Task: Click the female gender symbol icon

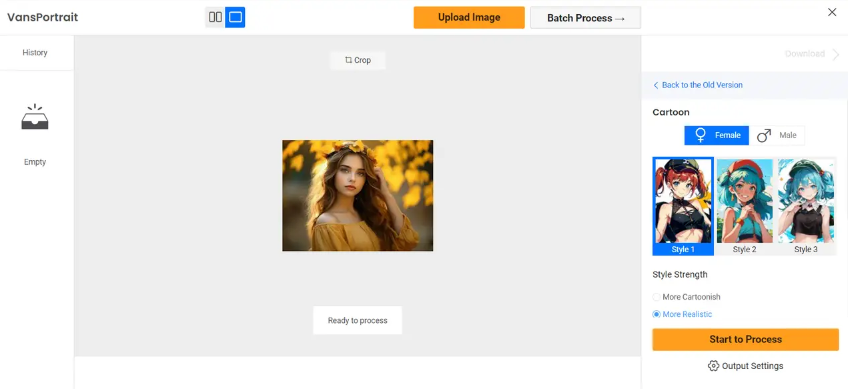Action: coord(700,135)
